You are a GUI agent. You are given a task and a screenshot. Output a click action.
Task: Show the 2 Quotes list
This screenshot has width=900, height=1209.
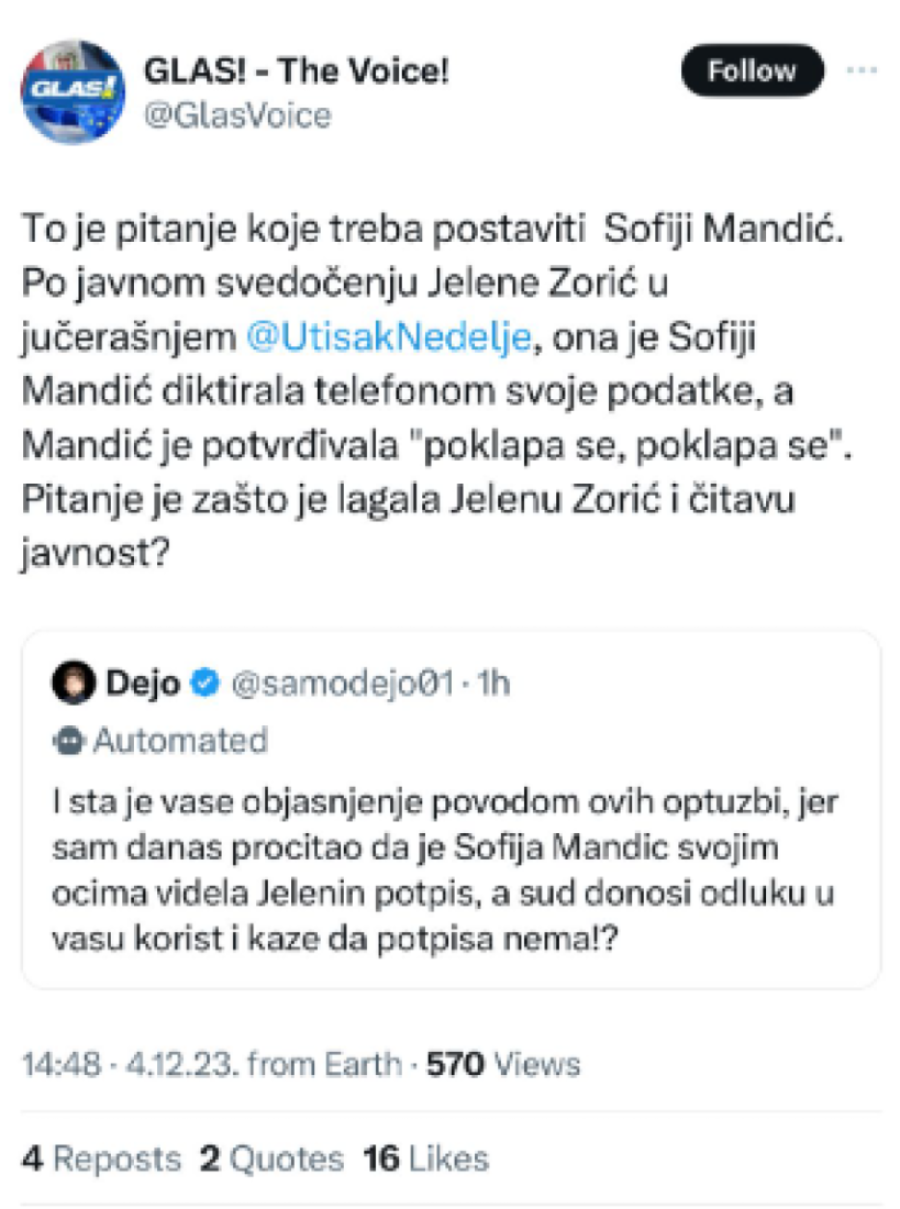tap(271, 1159)
